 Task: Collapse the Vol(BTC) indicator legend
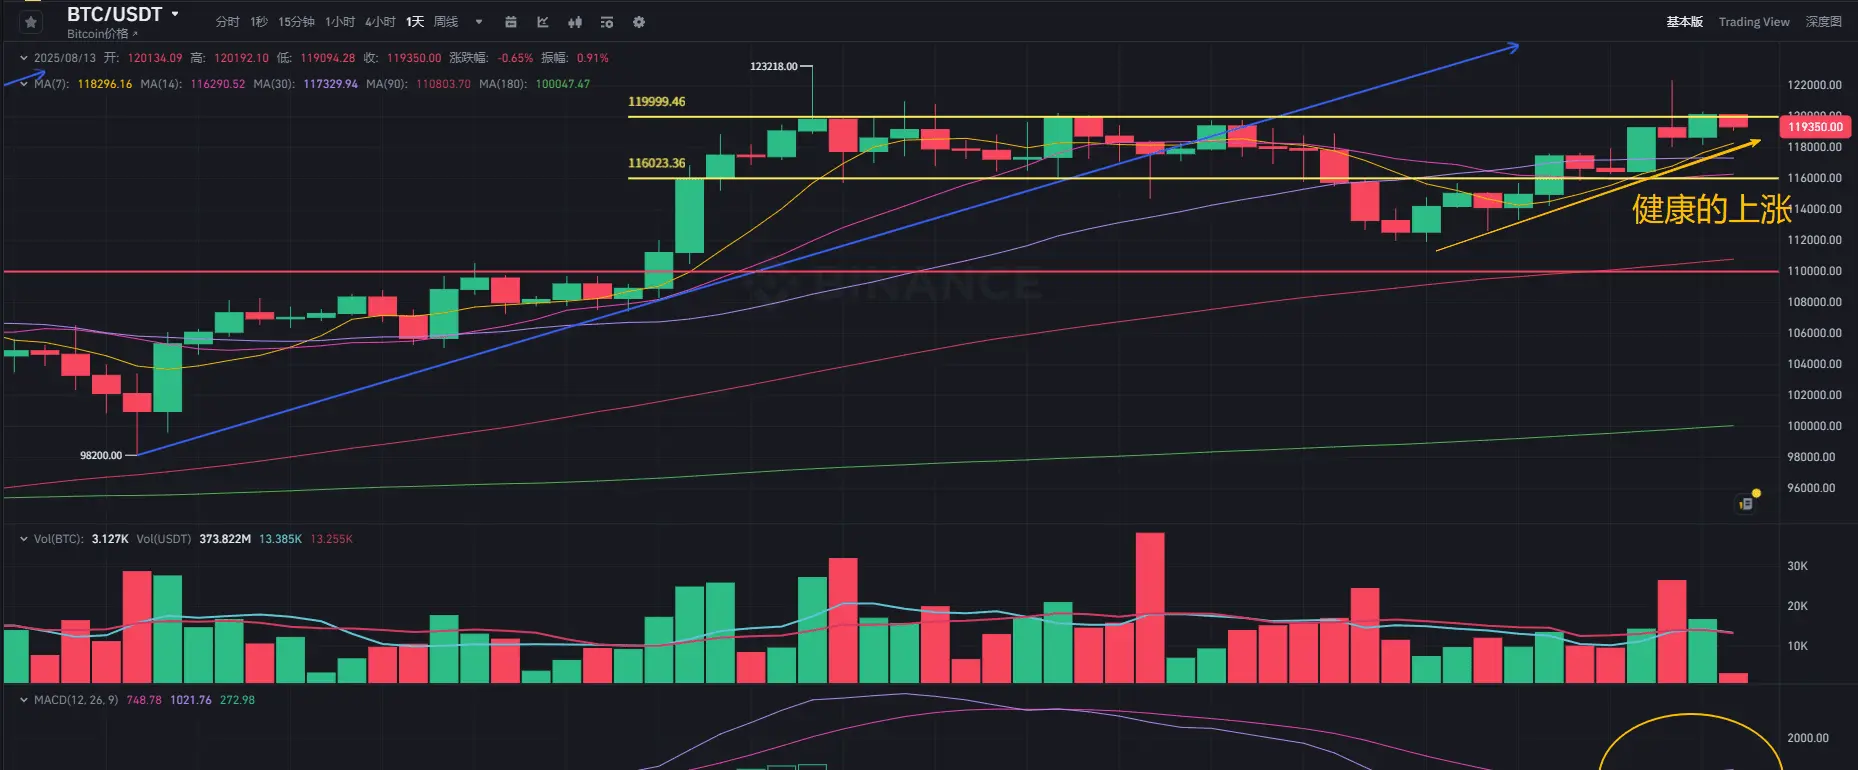click(x=24, y=539)
